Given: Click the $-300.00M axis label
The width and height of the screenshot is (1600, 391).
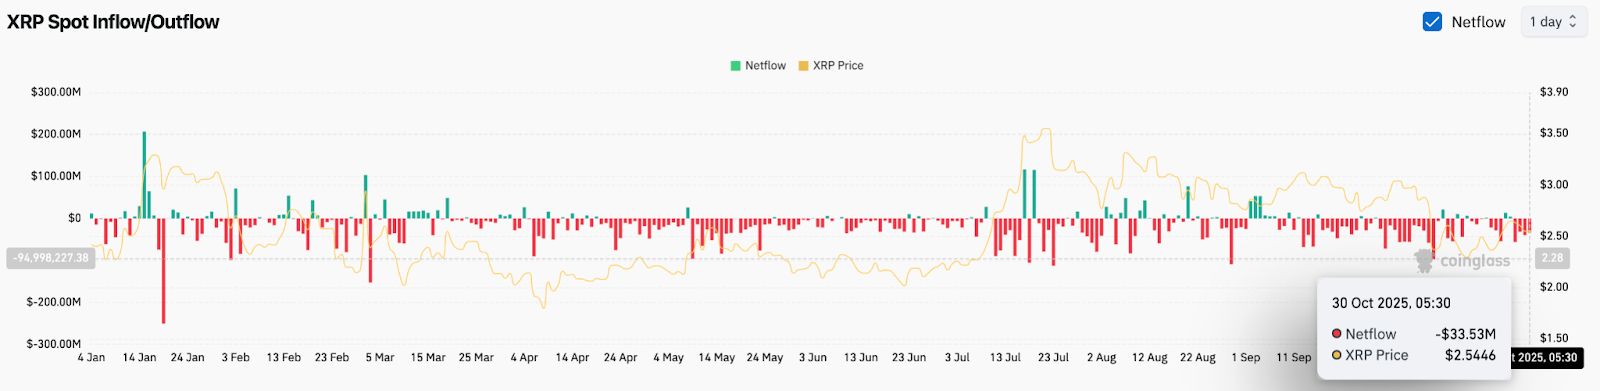Looking at the screenshot, I should click(x=54, y=344).
